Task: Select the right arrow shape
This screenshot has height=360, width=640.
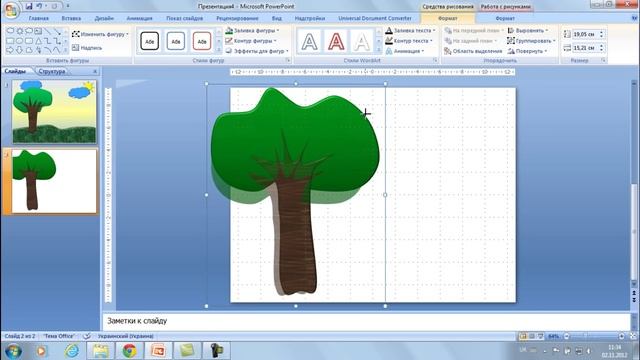Action: (x=10, y=50)
